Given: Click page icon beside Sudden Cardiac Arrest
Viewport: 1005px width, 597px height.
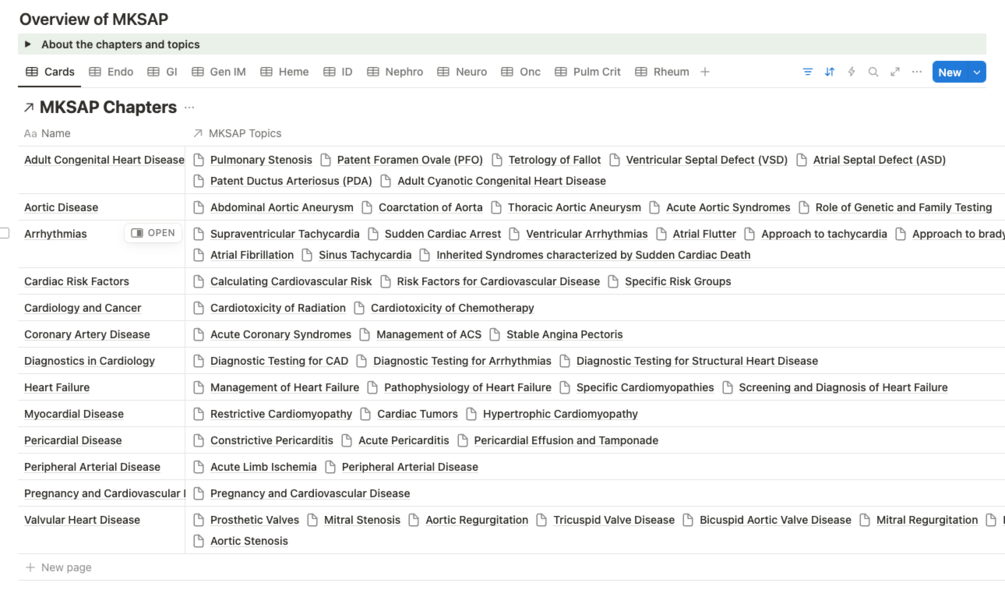Looking at the screenshot, I should click(x=373, y=234).
